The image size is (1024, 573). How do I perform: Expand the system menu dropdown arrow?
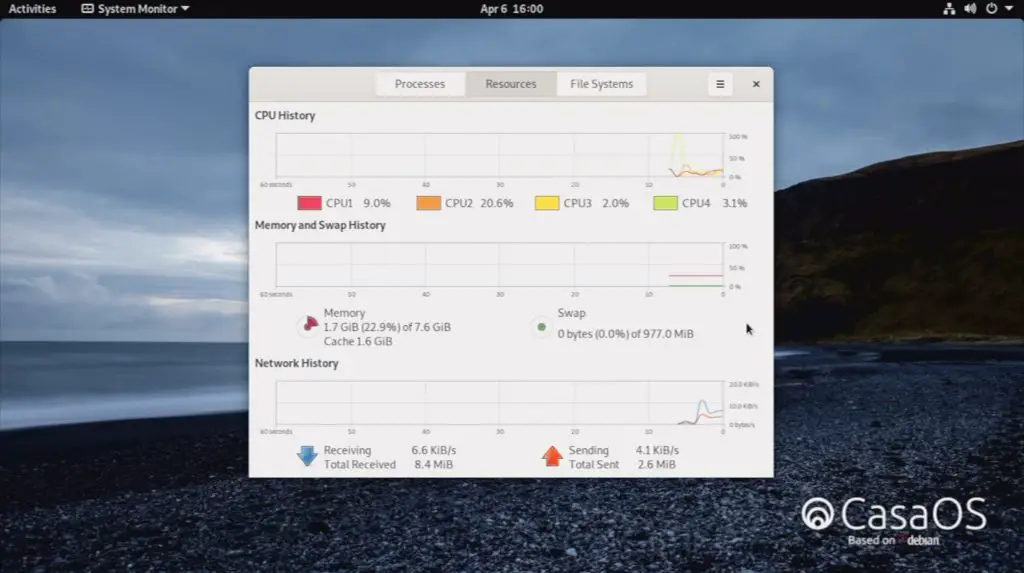coord(1008,9)
